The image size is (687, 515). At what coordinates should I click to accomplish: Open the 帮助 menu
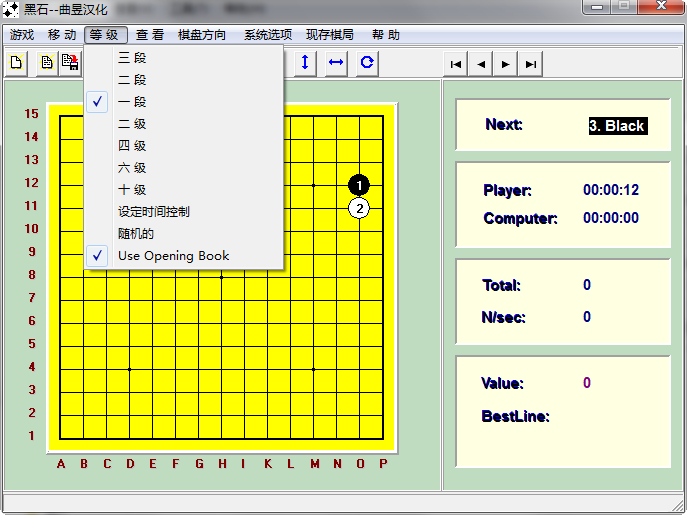pyautogui.click(x=385, y=35)
